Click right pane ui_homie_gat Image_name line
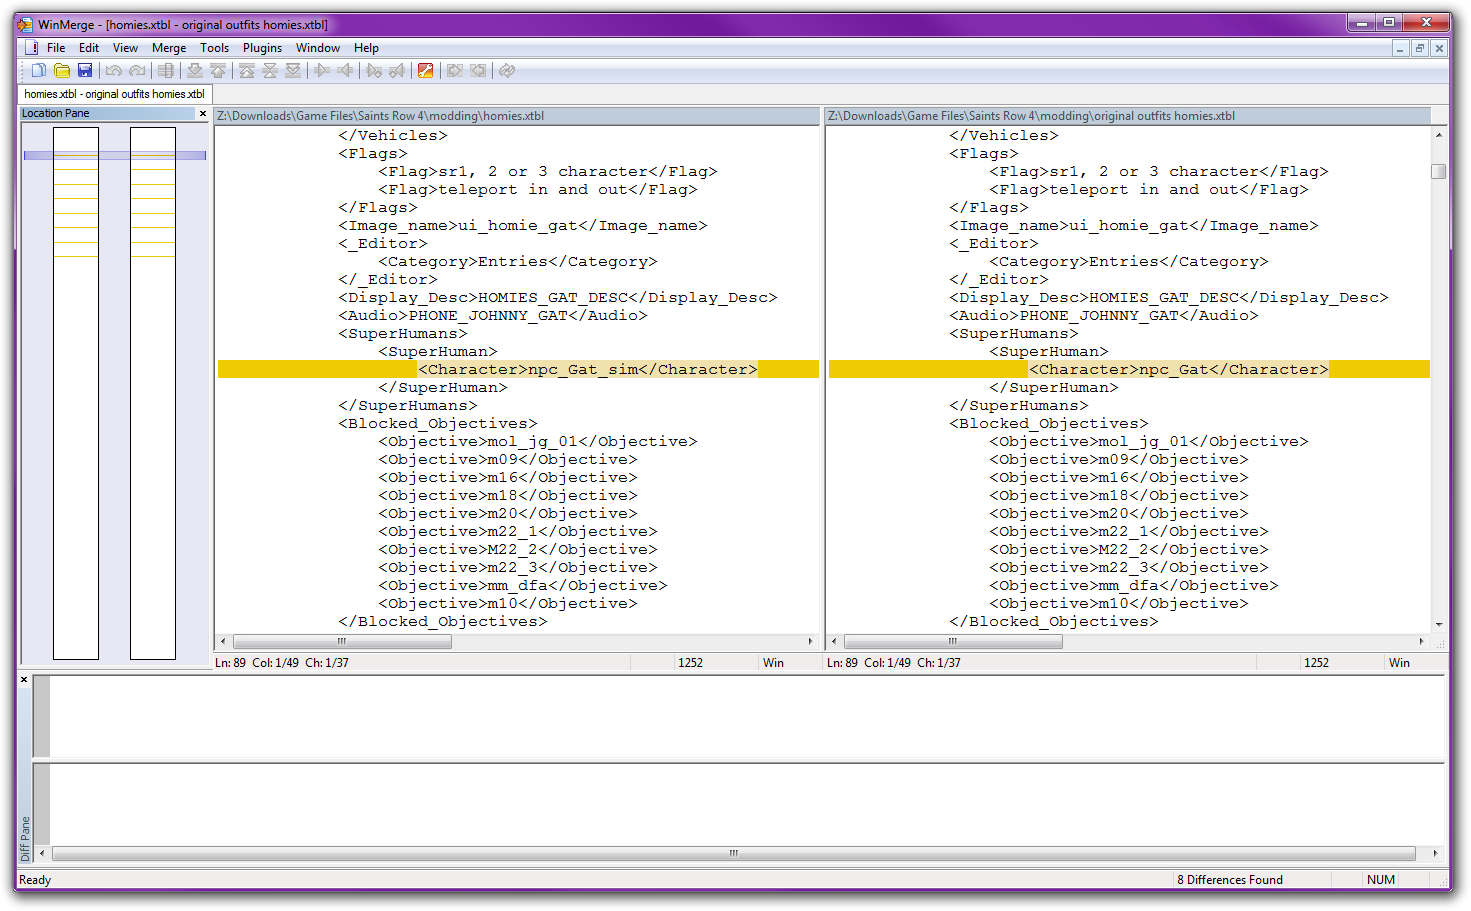The image size is (1471, 911). [1133, 226]
